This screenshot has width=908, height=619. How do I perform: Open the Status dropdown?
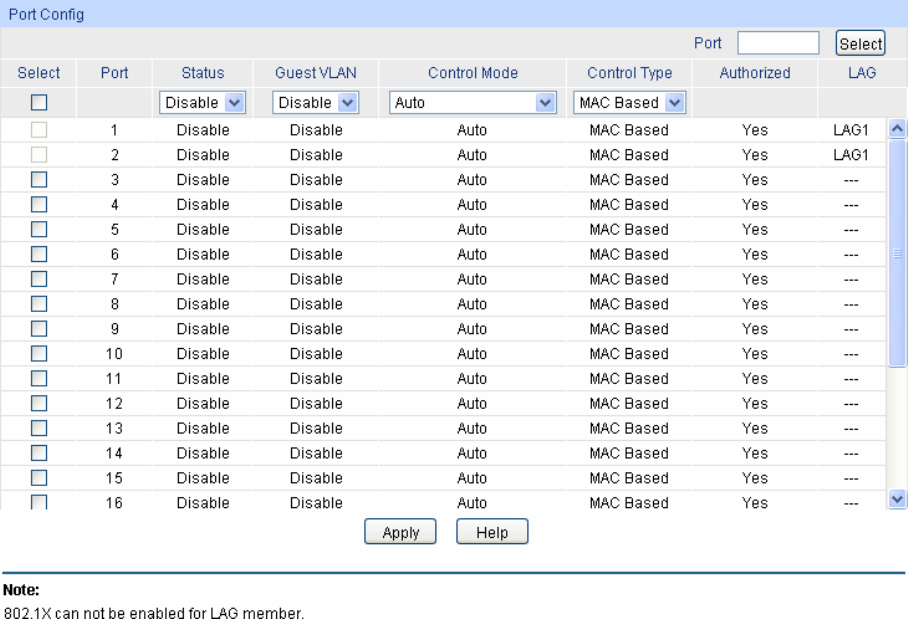pos(203,102)
